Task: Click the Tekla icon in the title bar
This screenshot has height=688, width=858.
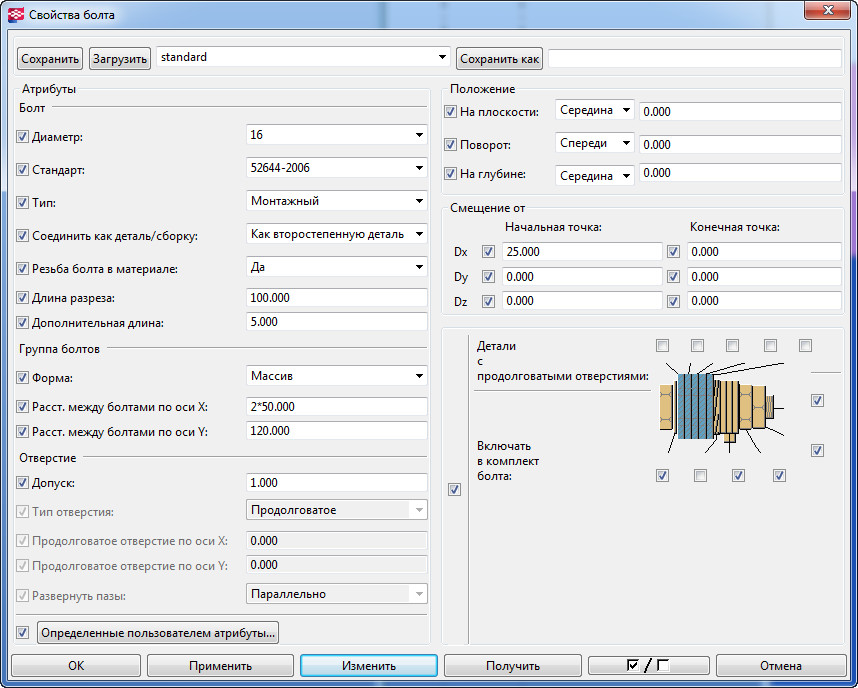Action: [x=15, y=15]
